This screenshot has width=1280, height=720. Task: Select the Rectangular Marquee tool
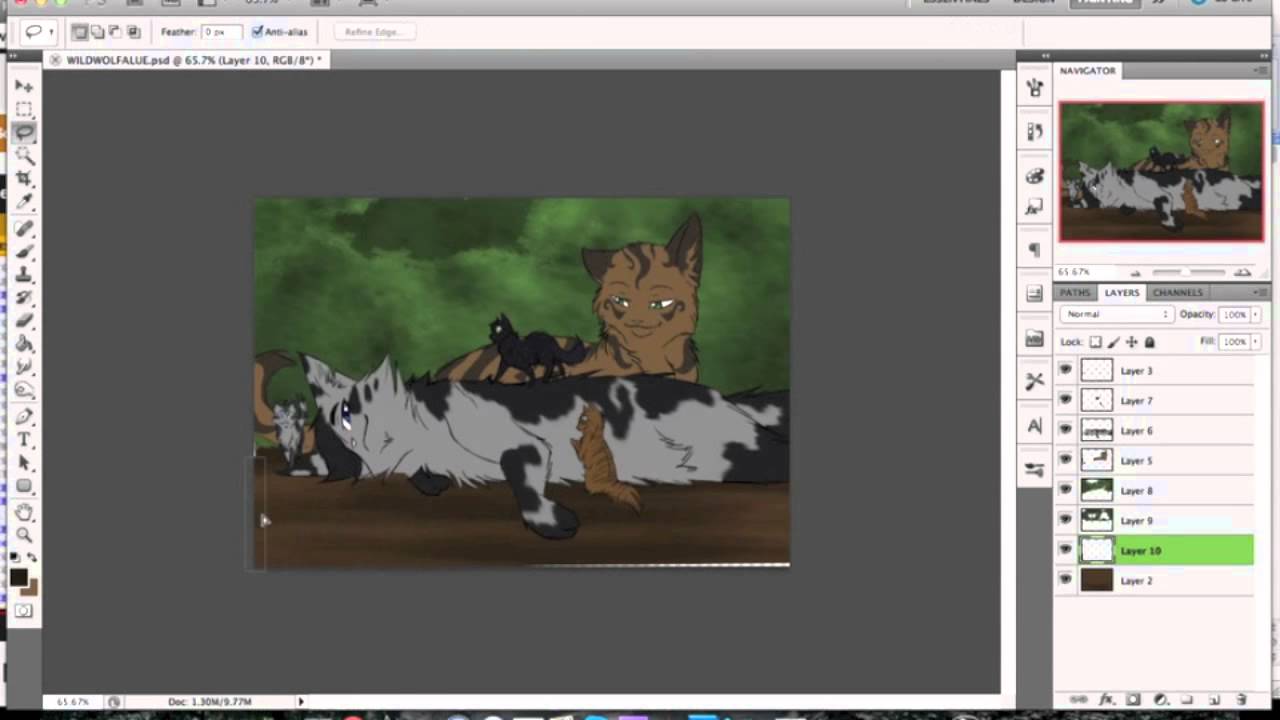[24, 109]
